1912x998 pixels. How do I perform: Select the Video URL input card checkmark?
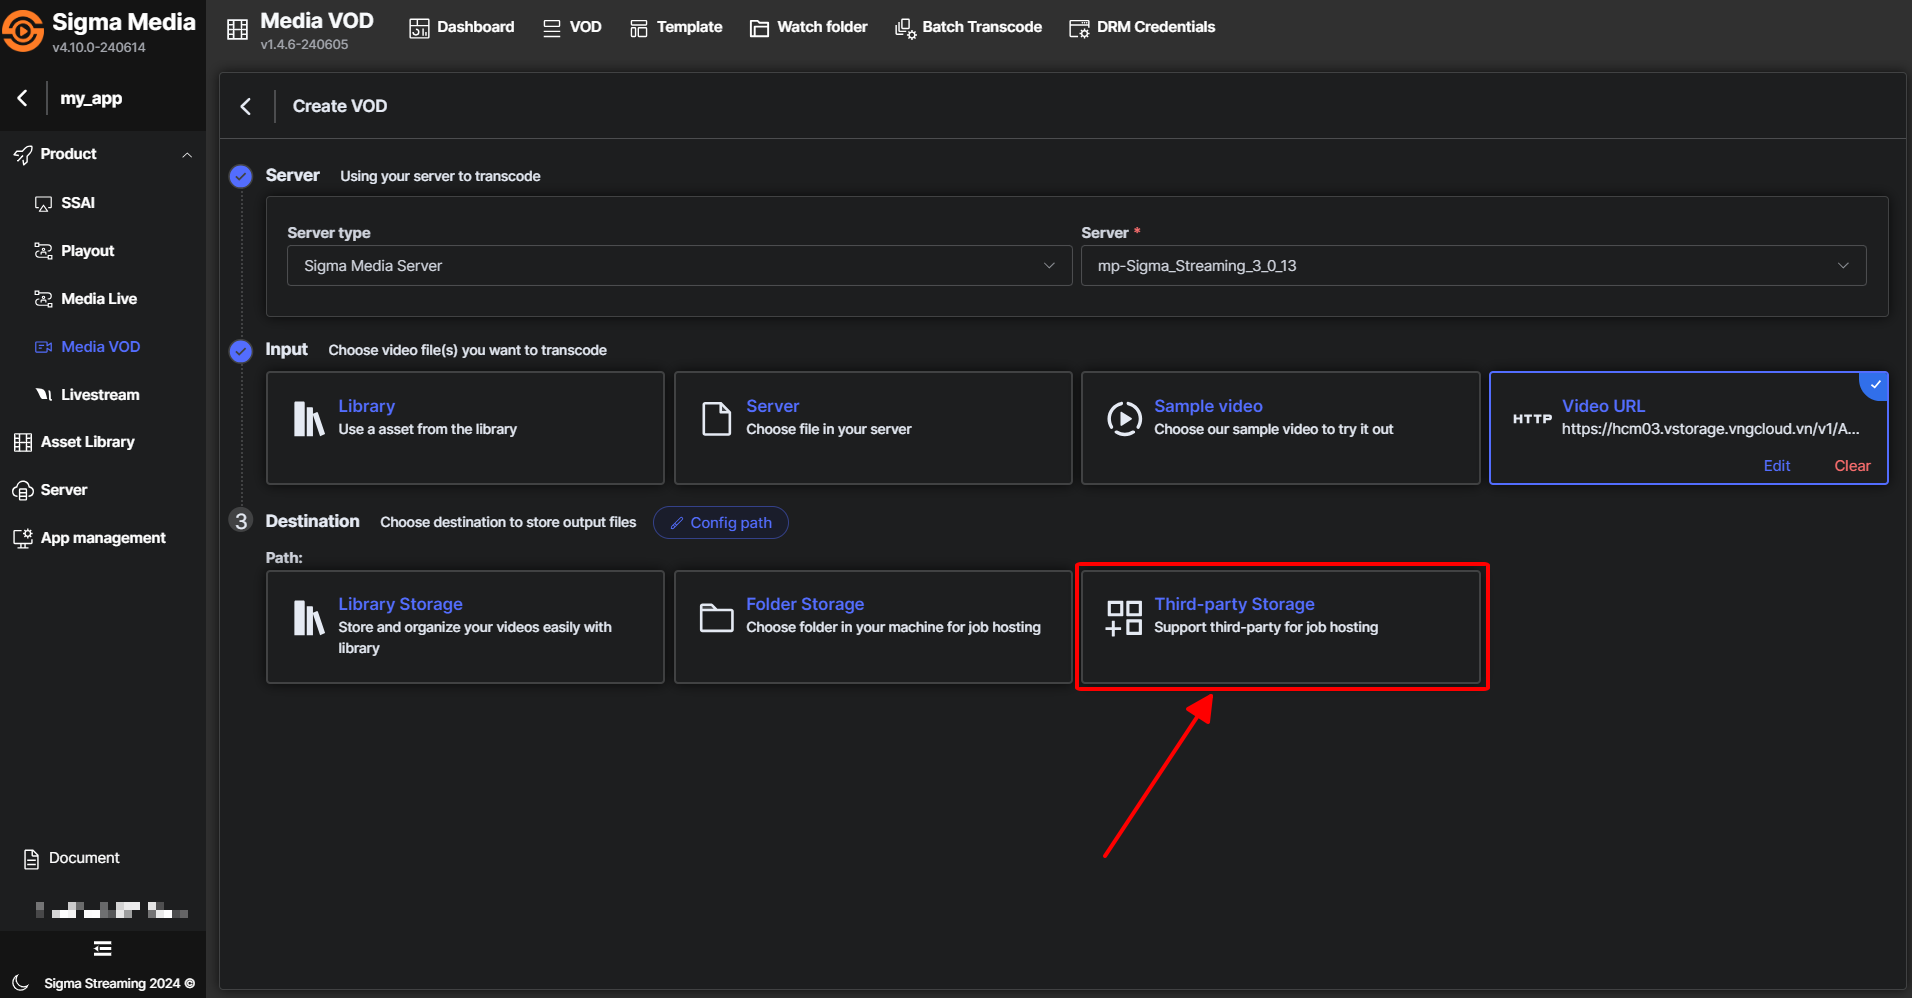point(1875,385)
